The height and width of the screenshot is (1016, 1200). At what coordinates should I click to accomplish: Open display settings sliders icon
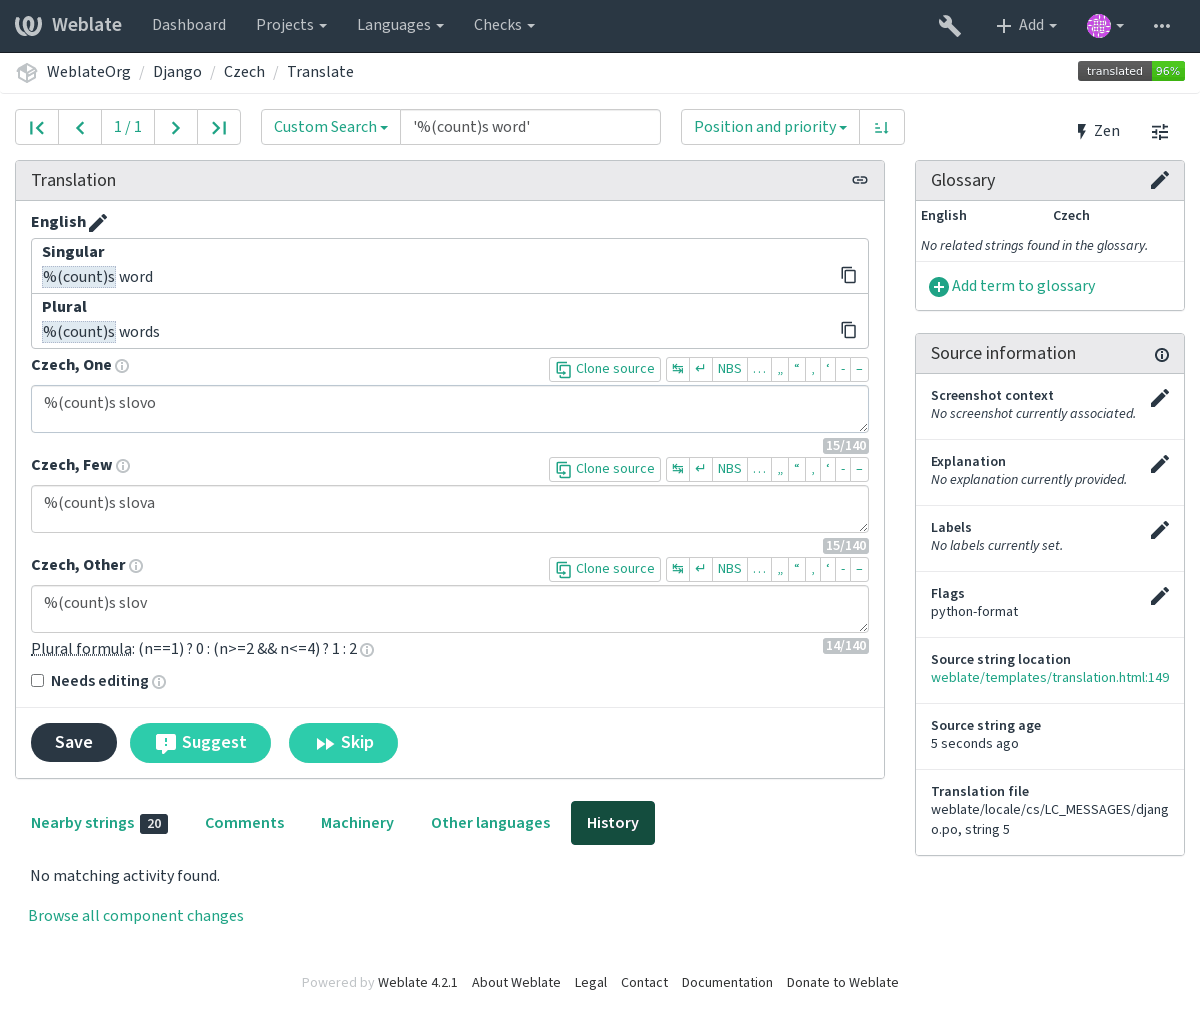(1160, 131)
